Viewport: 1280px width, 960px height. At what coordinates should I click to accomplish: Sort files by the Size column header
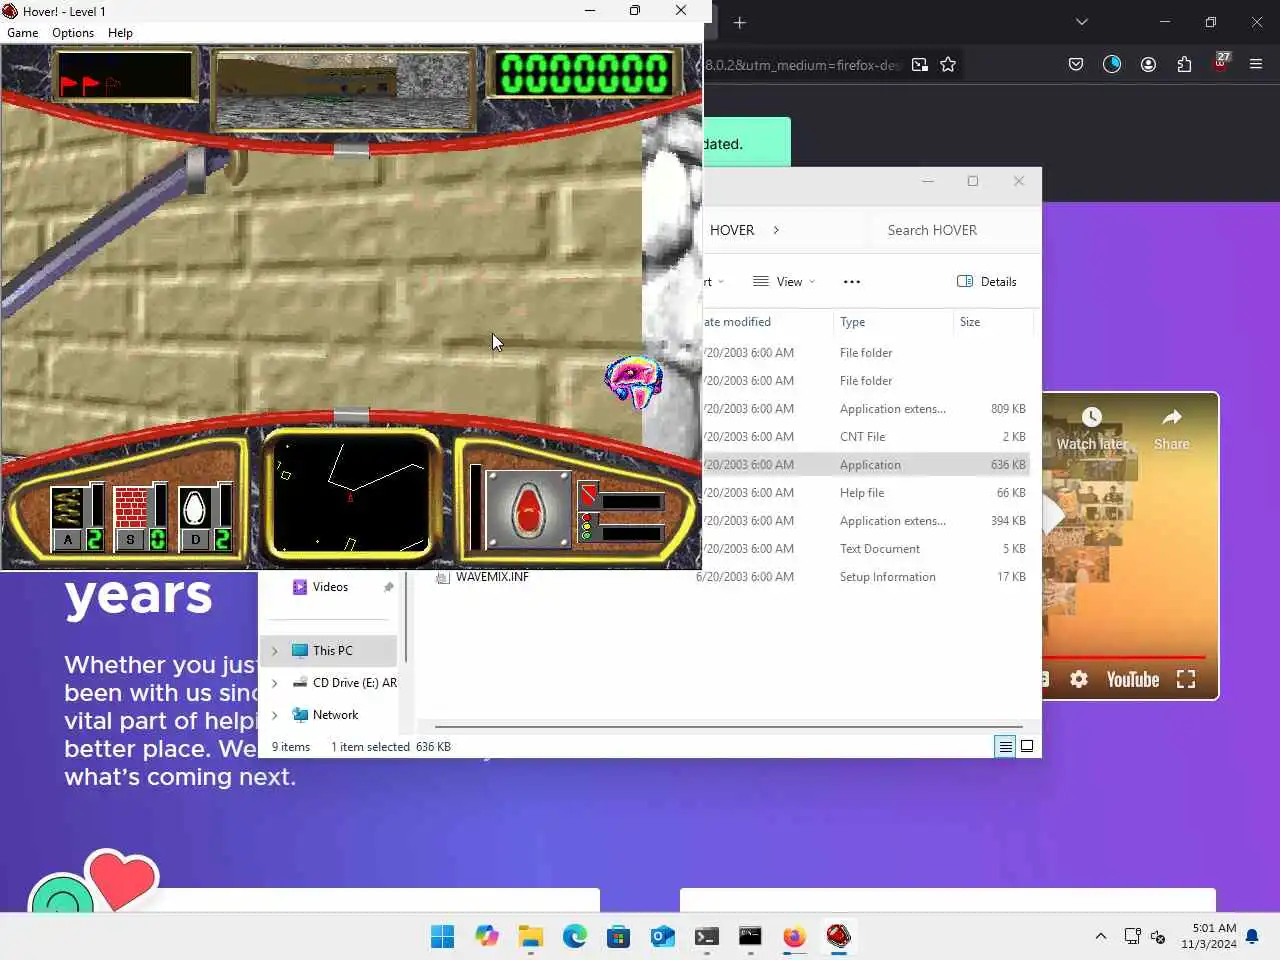[992, 322]
